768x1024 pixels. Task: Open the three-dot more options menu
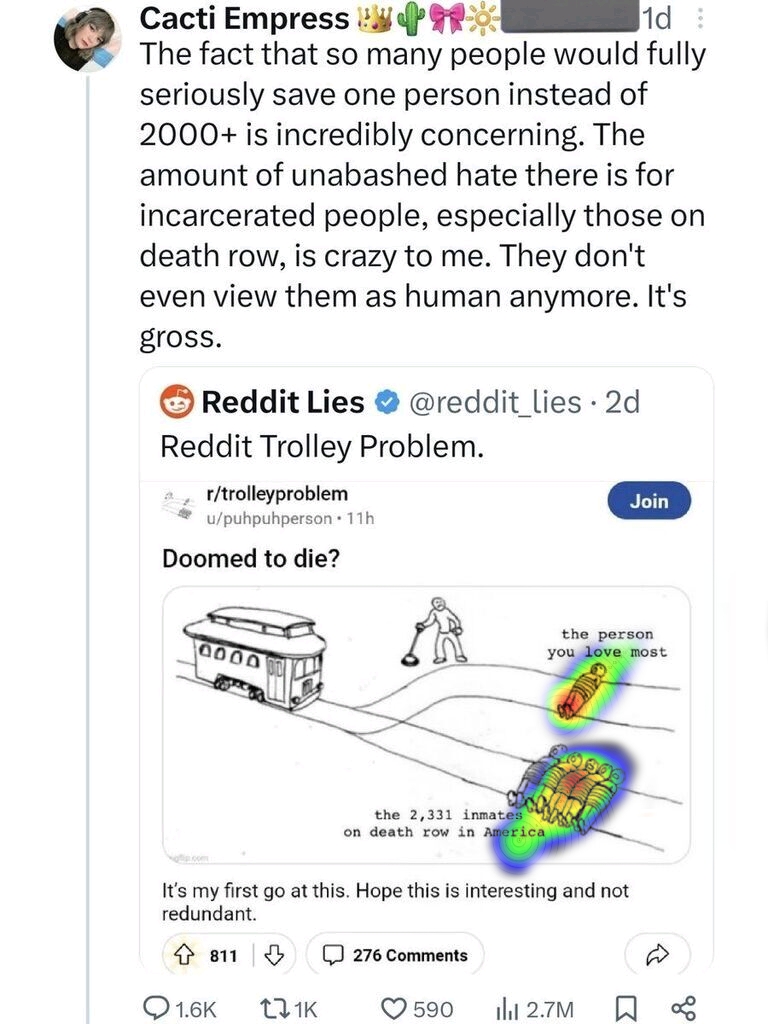tap(700, 18)
